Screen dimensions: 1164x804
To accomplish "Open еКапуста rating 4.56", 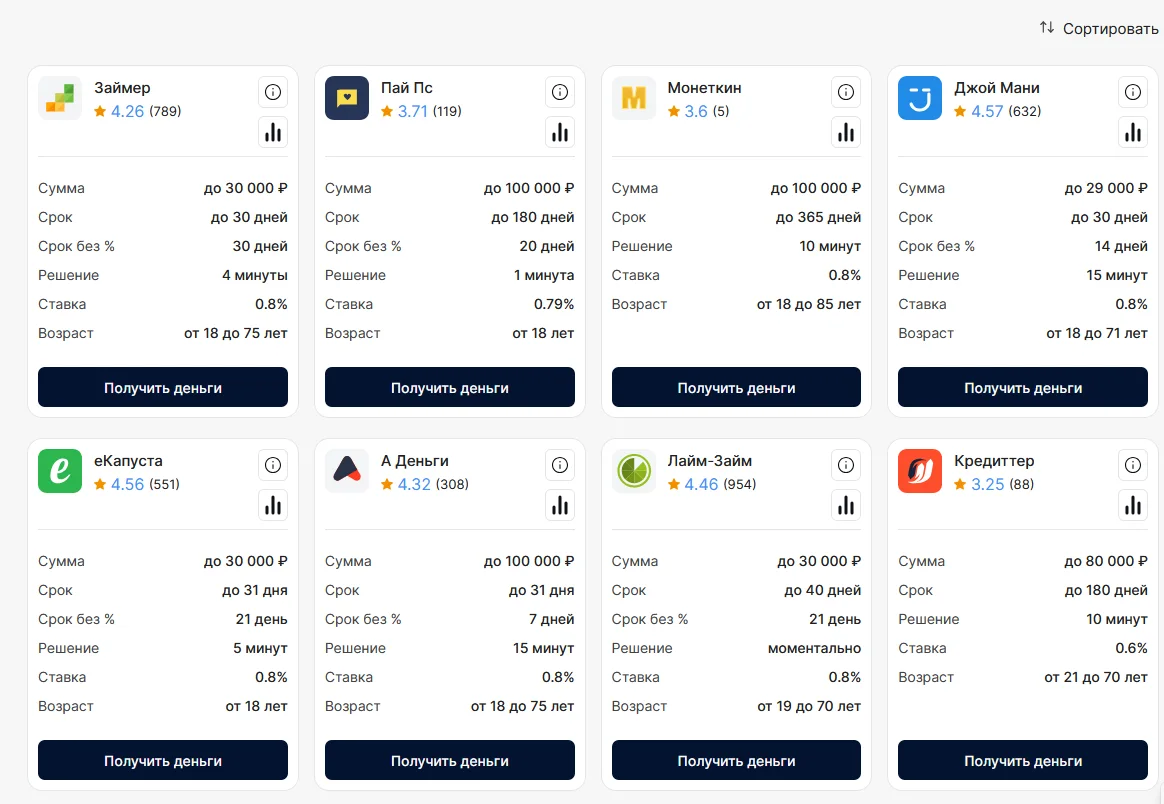I will [x=127, y=484].
